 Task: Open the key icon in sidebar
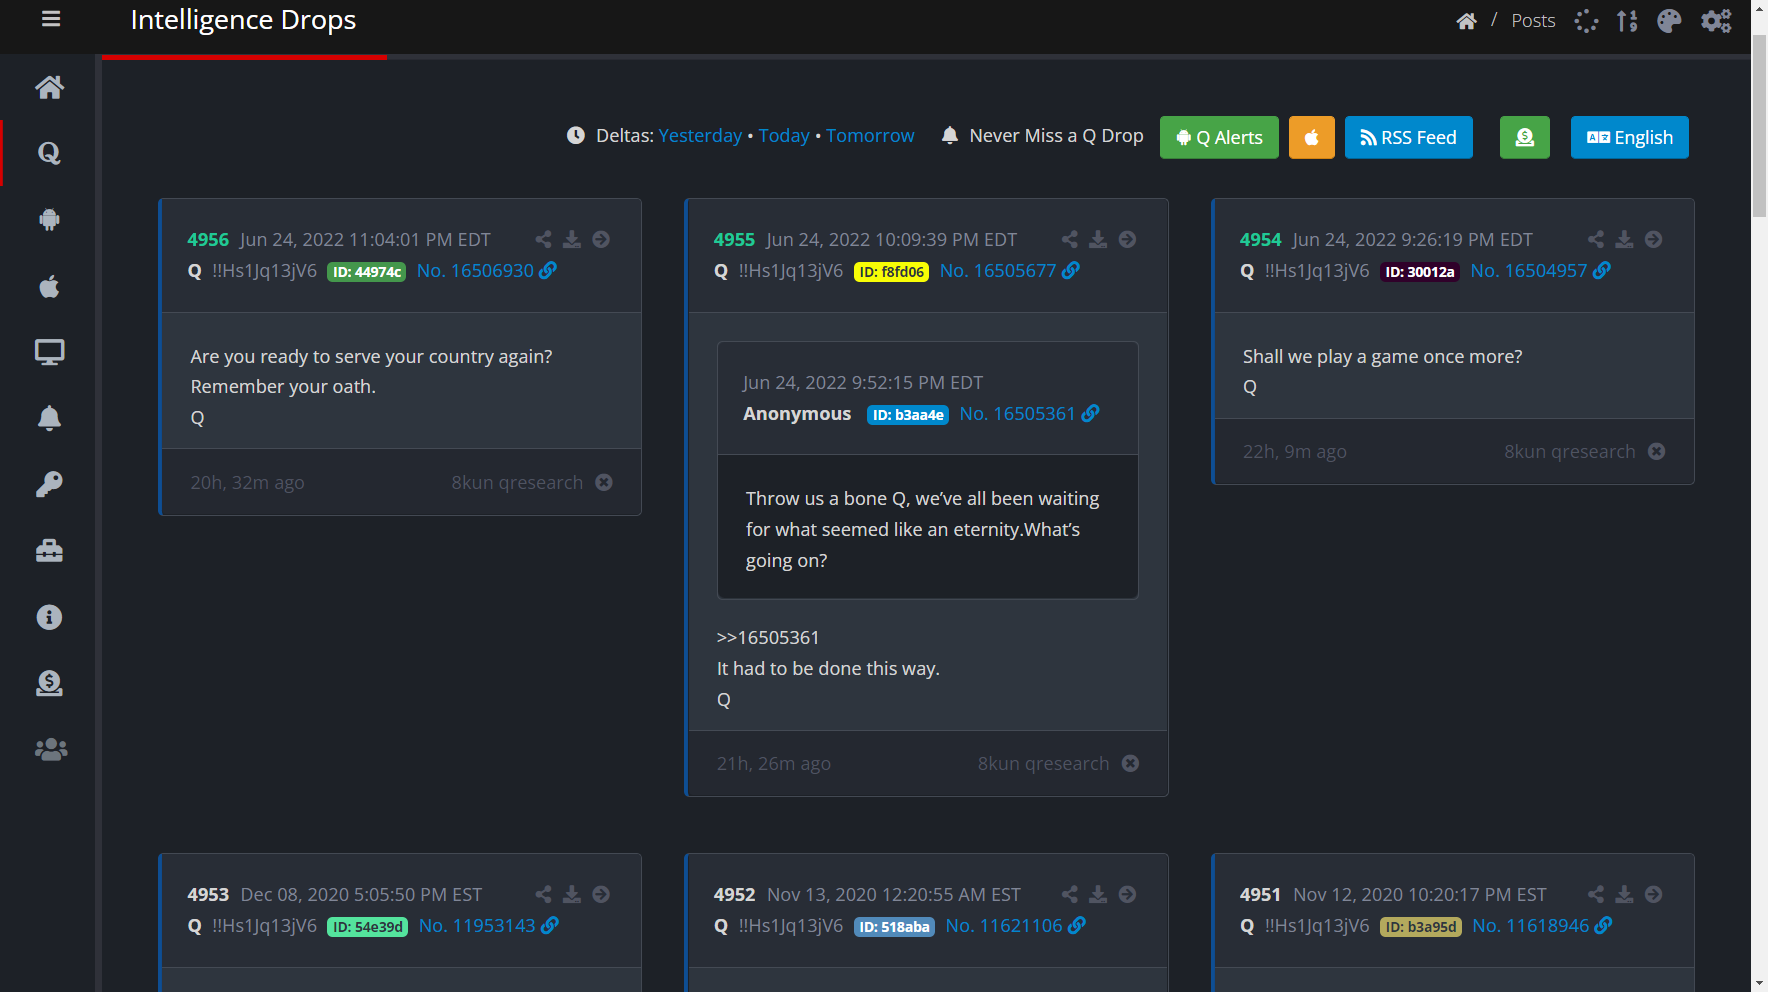coord(49,485)
